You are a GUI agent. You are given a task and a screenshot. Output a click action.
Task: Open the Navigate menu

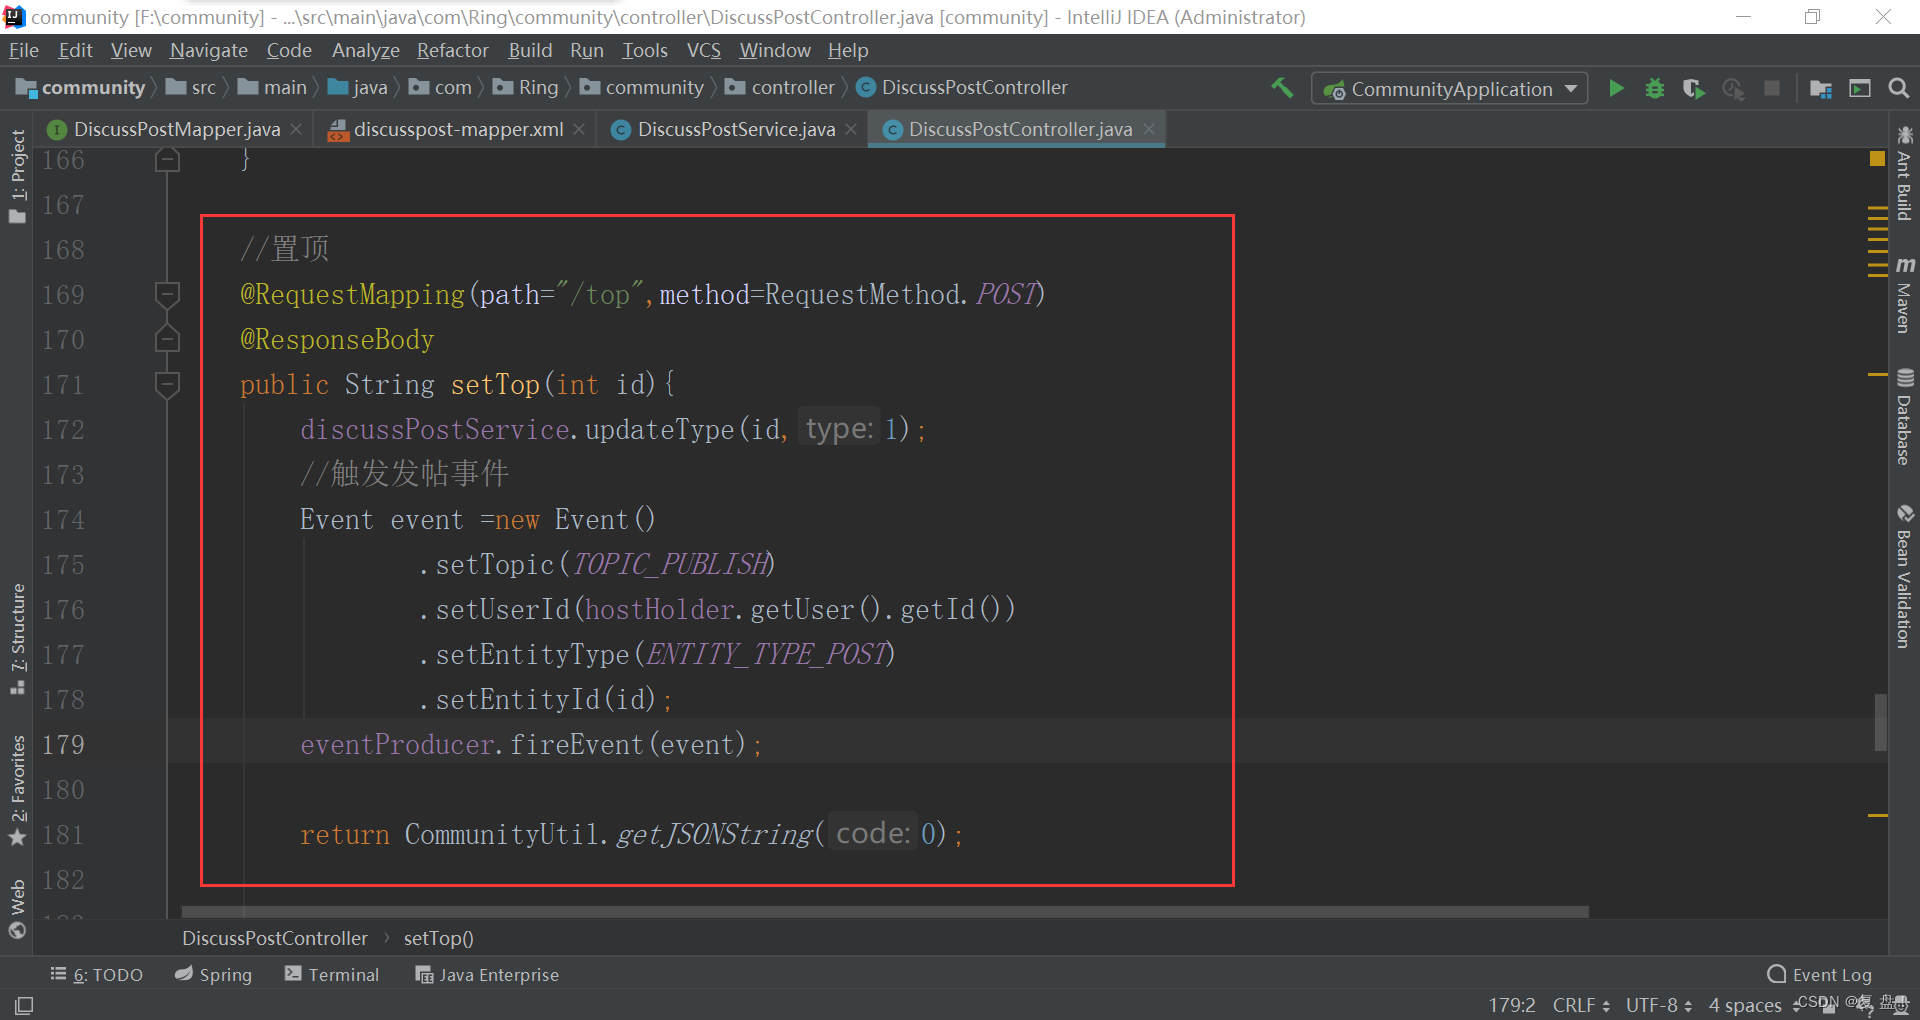click(209, 50)
